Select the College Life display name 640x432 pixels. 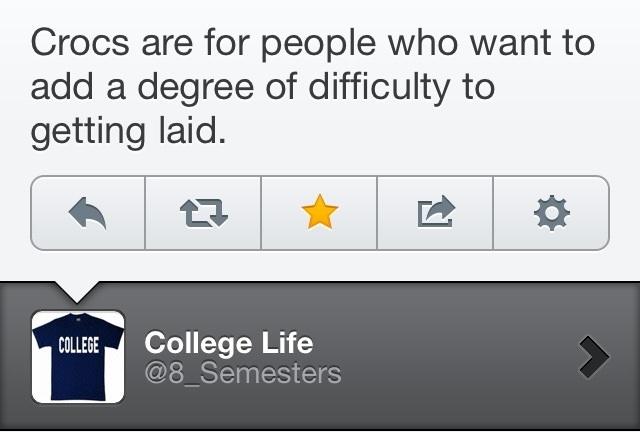pos(229,343)
